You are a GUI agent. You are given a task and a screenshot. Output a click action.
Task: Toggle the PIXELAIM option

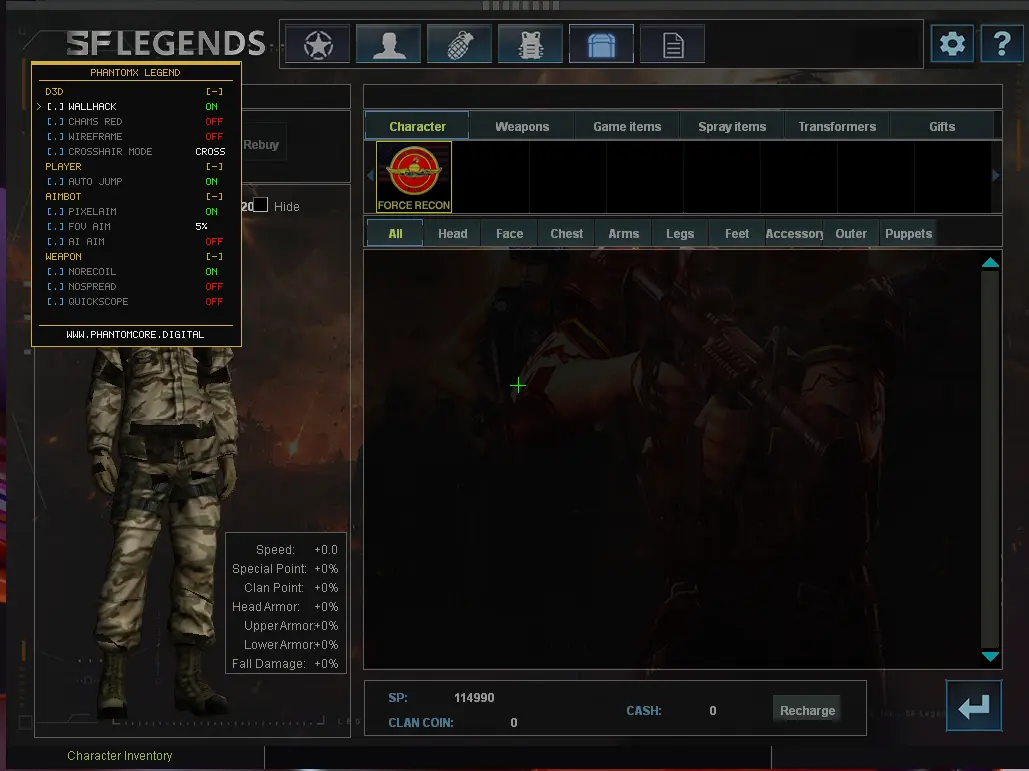coord(135,211)
